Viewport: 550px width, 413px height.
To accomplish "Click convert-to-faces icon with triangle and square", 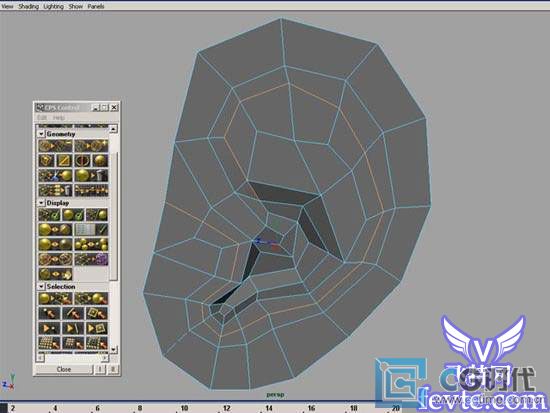I will pos(97,328).
